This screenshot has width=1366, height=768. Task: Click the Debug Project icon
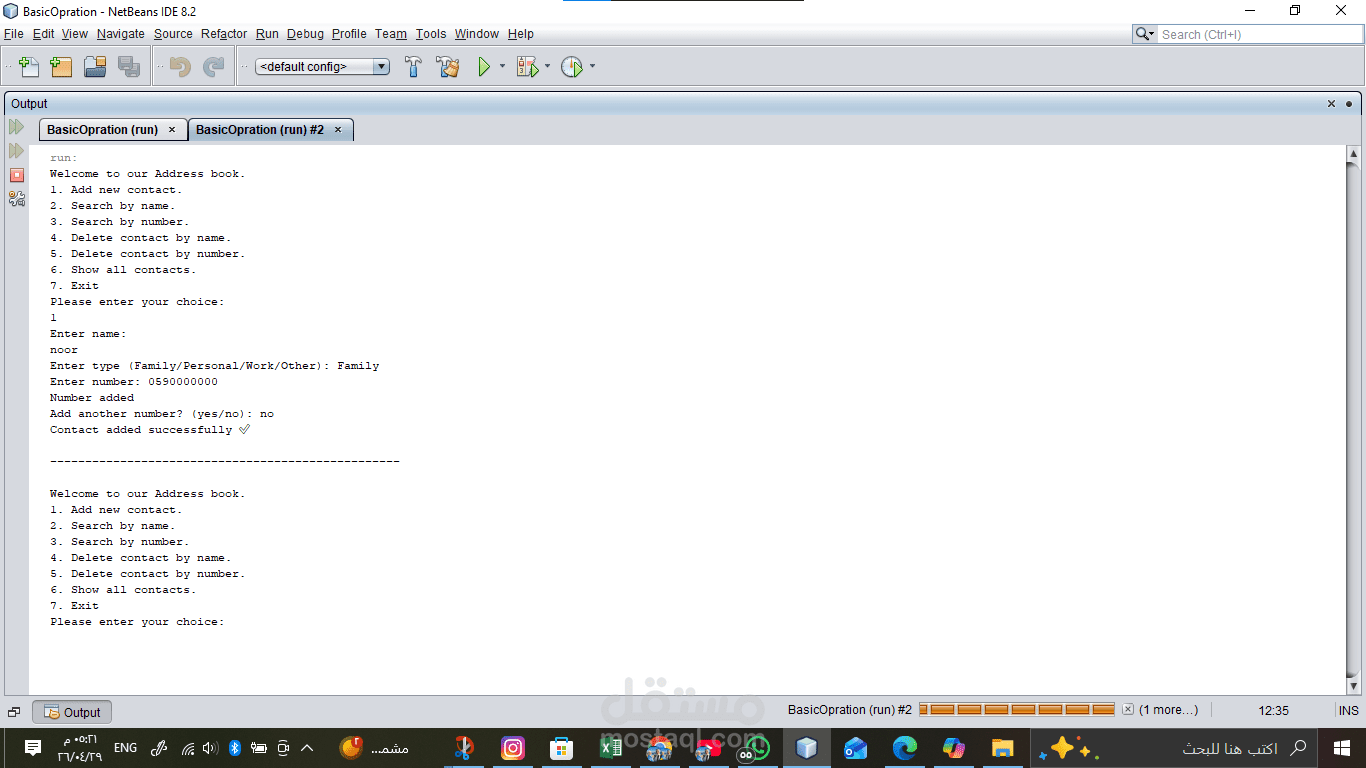point(527,67)
